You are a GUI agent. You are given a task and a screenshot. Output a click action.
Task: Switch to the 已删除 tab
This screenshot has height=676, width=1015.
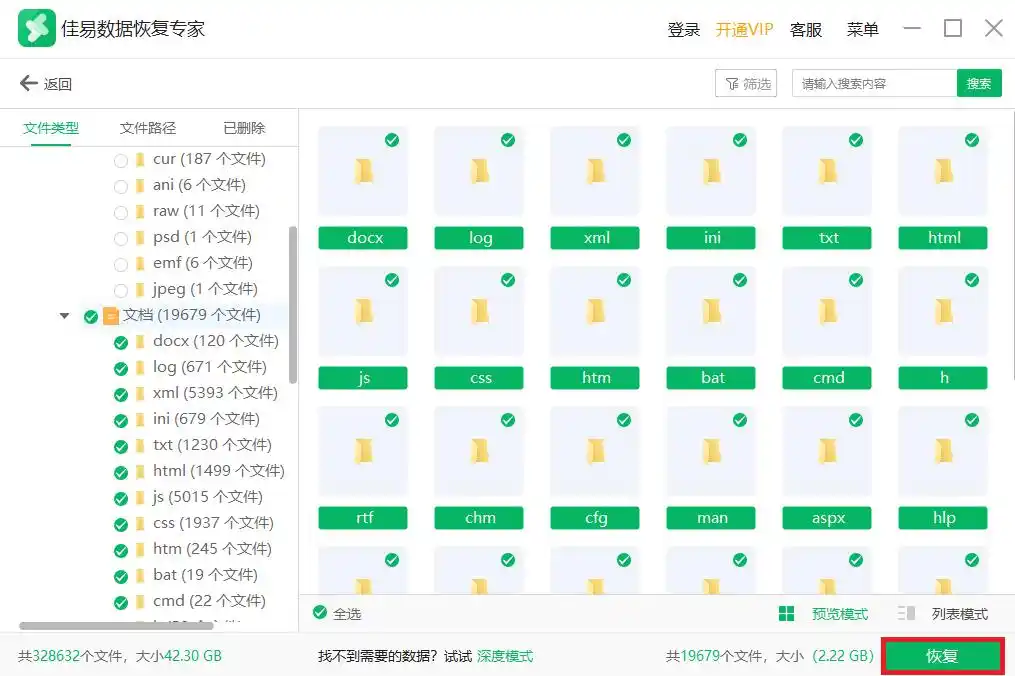(x=244, y=128)
